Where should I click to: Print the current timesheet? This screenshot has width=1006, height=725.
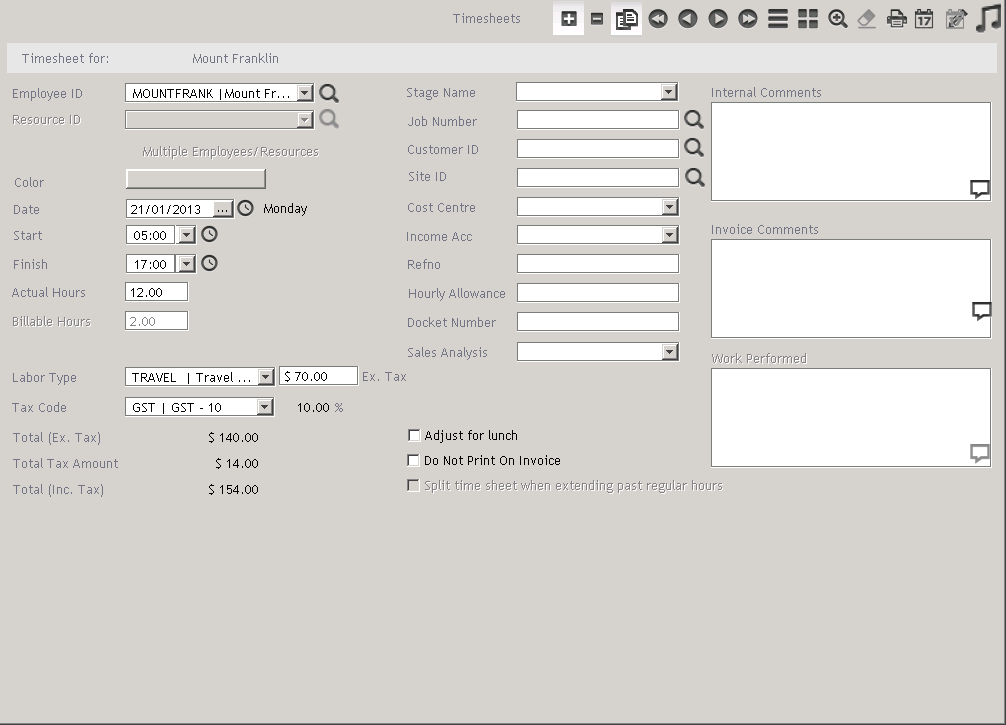pos(896,18)
